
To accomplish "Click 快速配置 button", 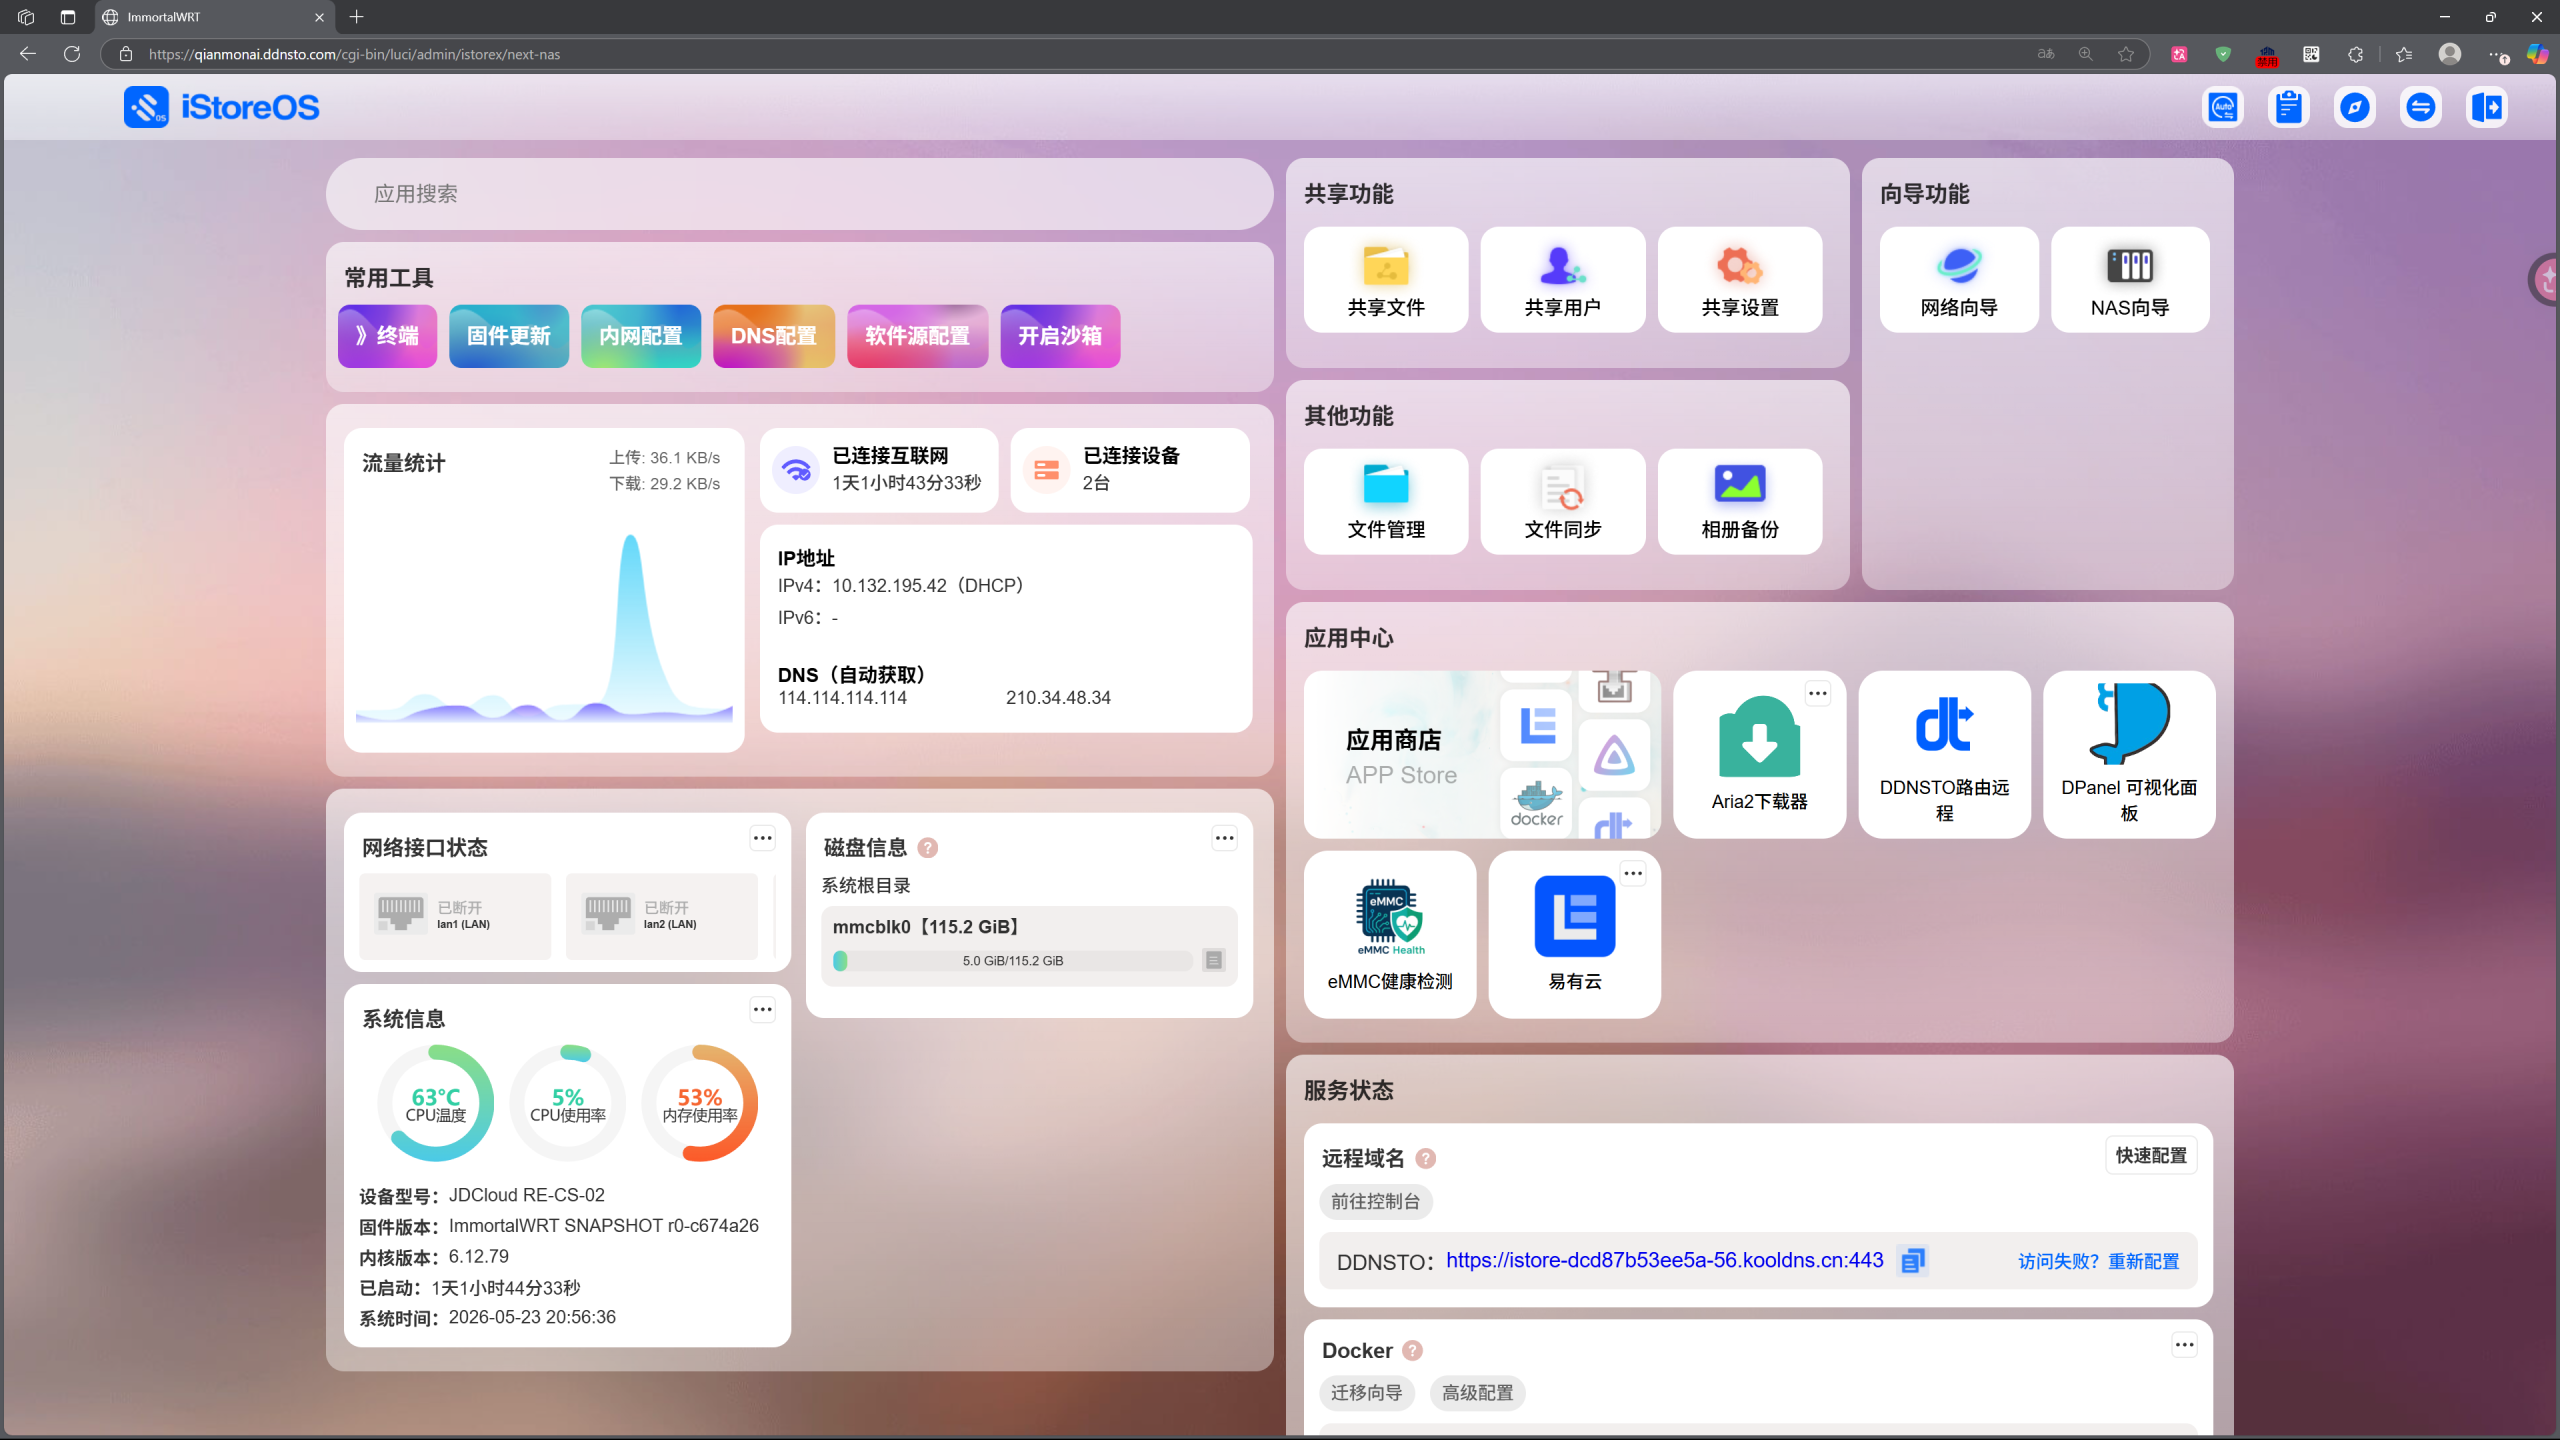I will [2151, 1155].
